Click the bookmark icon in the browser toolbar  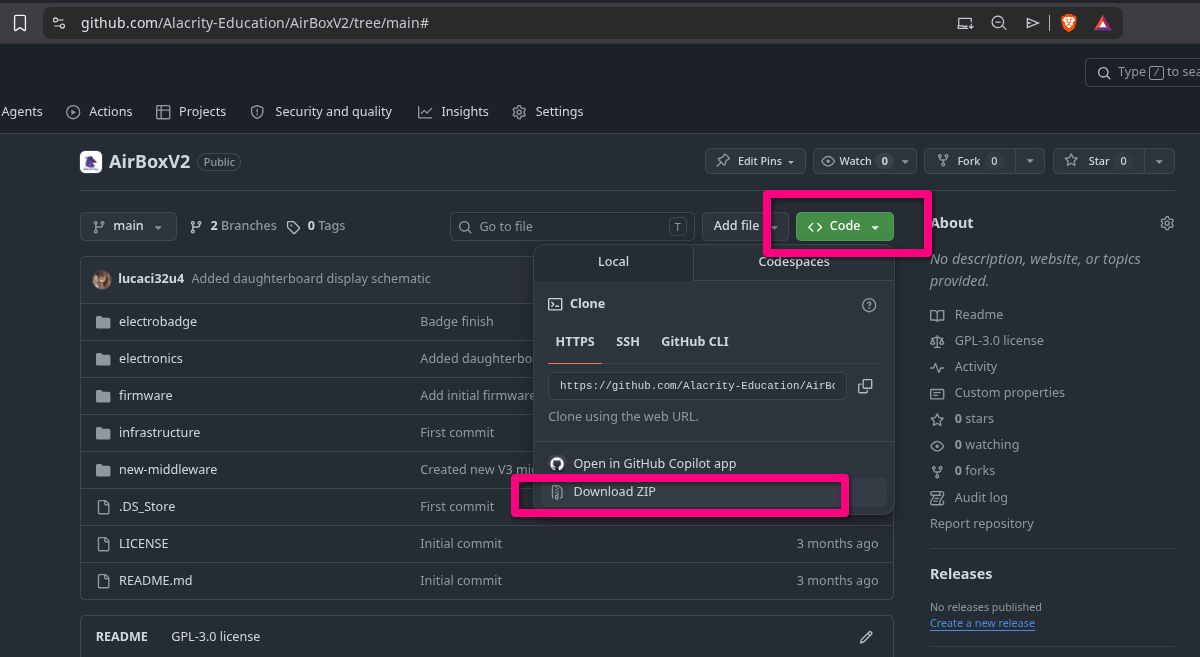(19, 23)
